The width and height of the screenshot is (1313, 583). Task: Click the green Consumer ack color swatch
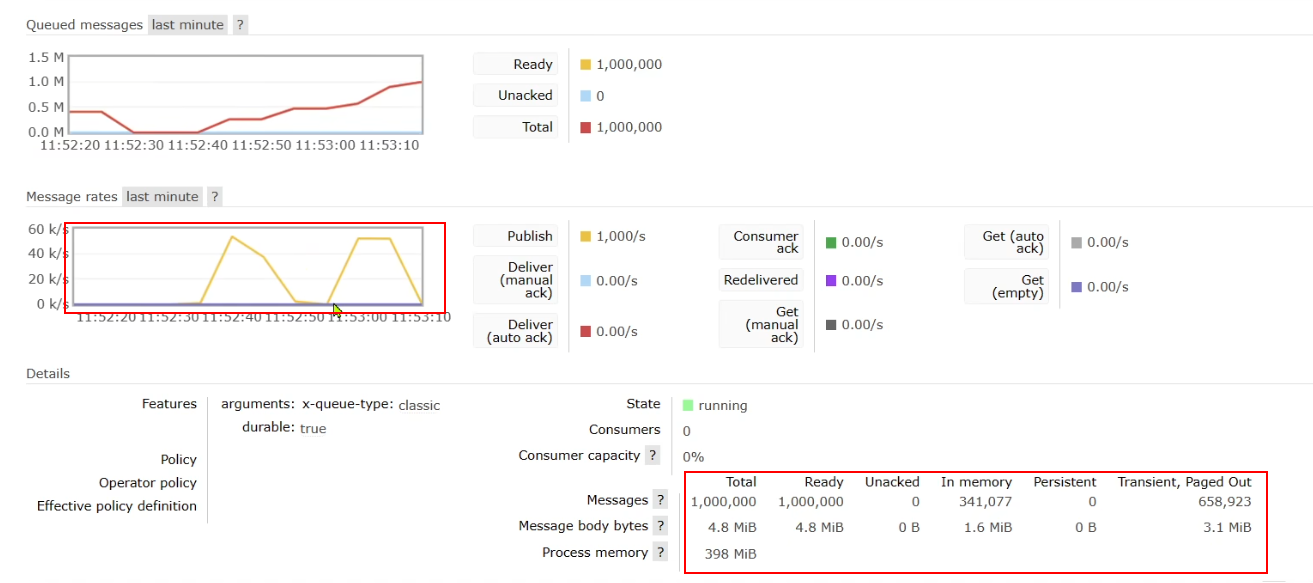point(831,243)
